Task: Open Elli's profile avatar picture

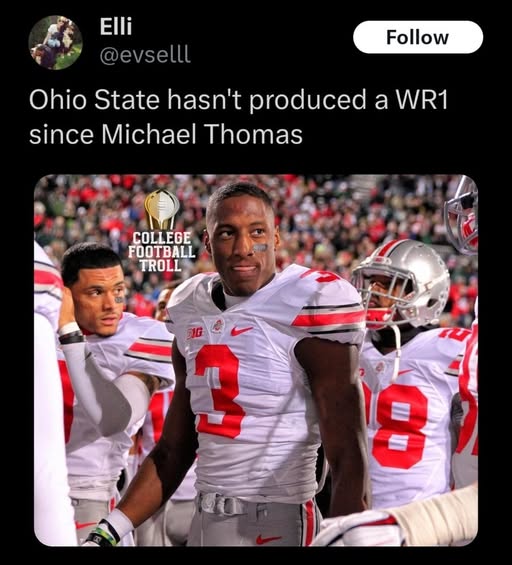Action: tap(55, 42)
